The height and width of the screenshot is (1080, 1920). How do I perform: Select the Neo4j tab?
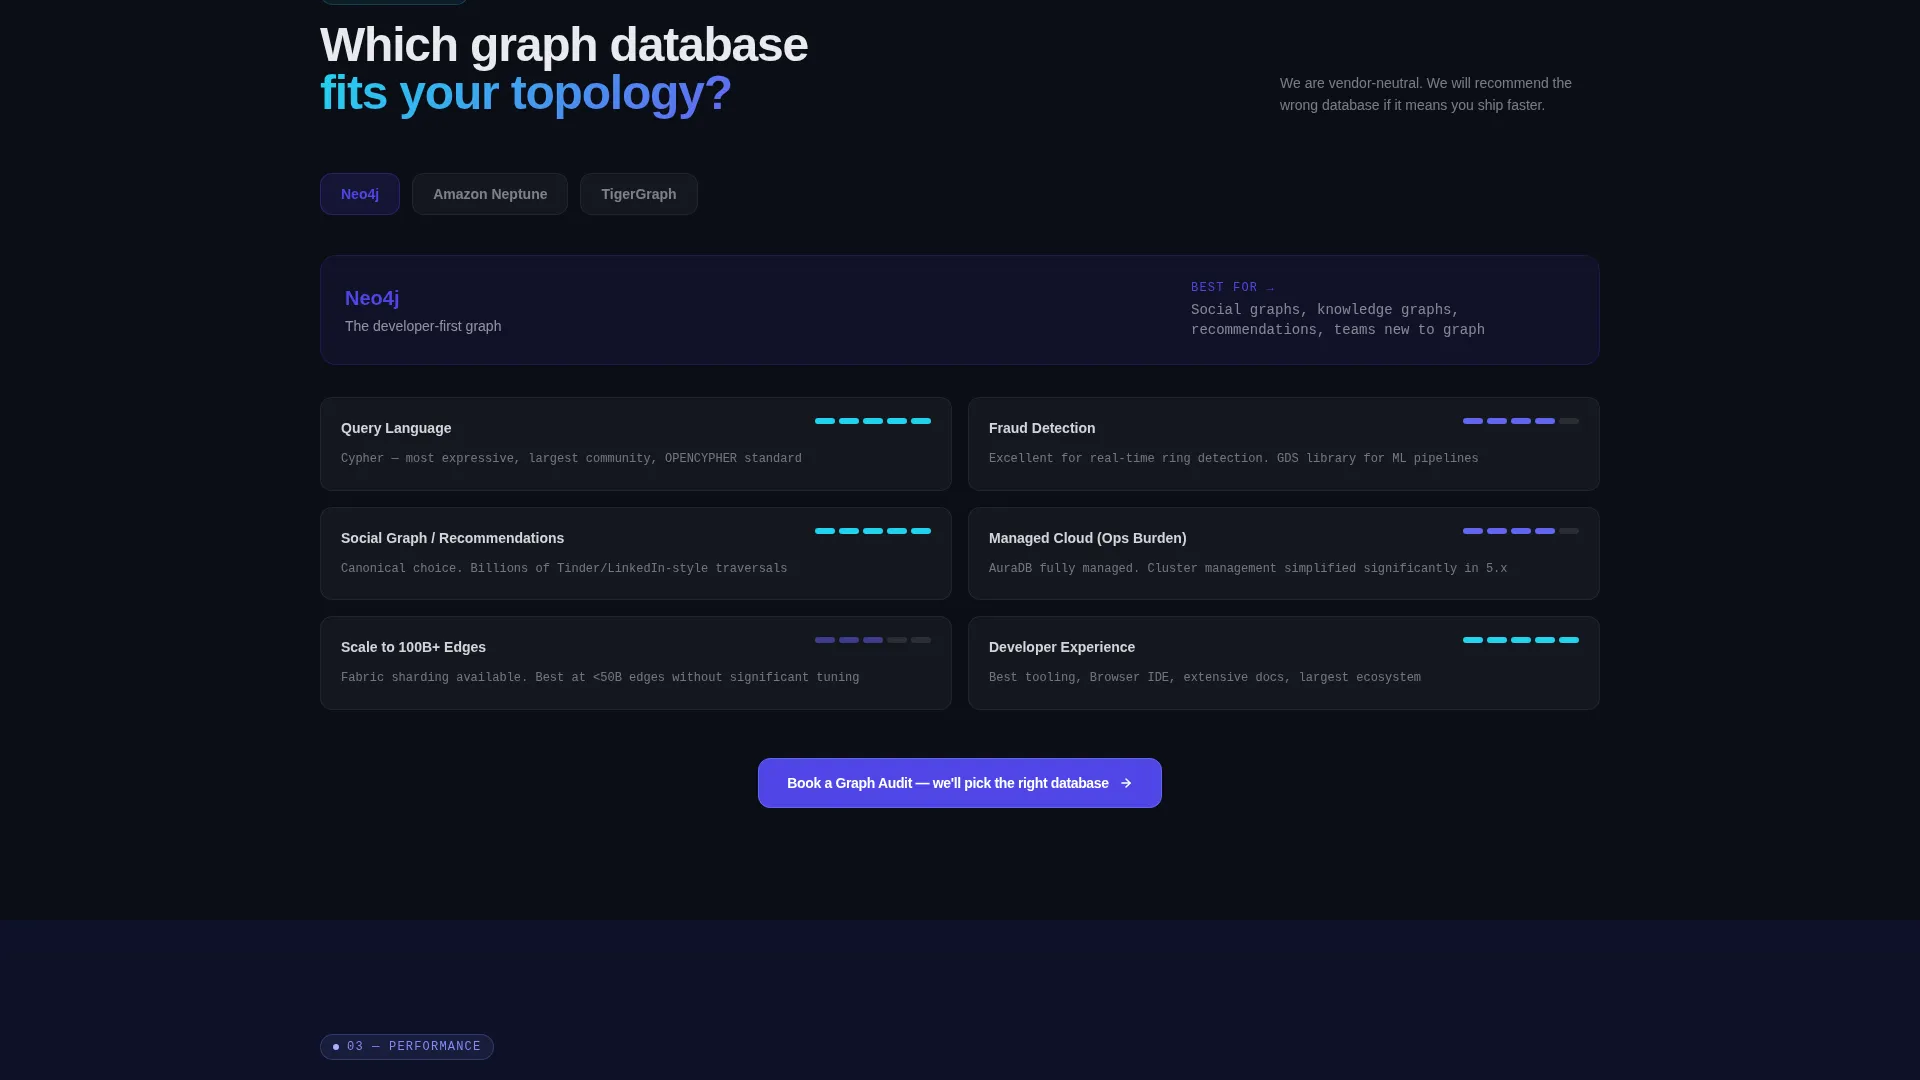[360, 194]
